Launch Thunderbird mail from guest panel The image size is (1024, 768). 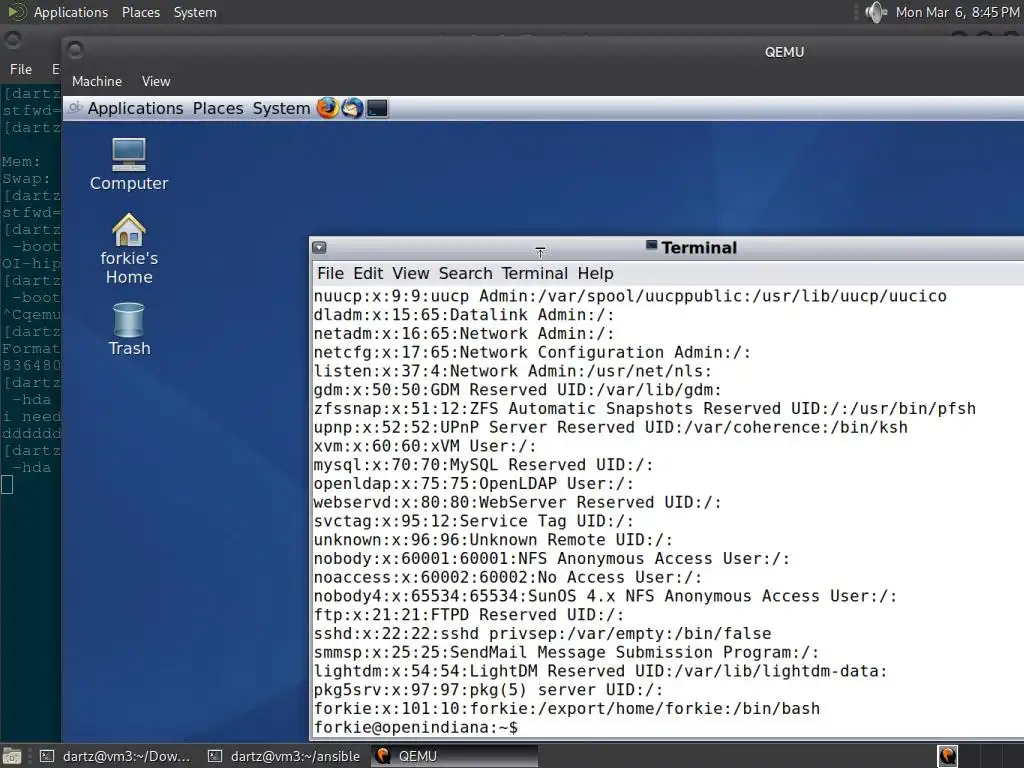352,108
